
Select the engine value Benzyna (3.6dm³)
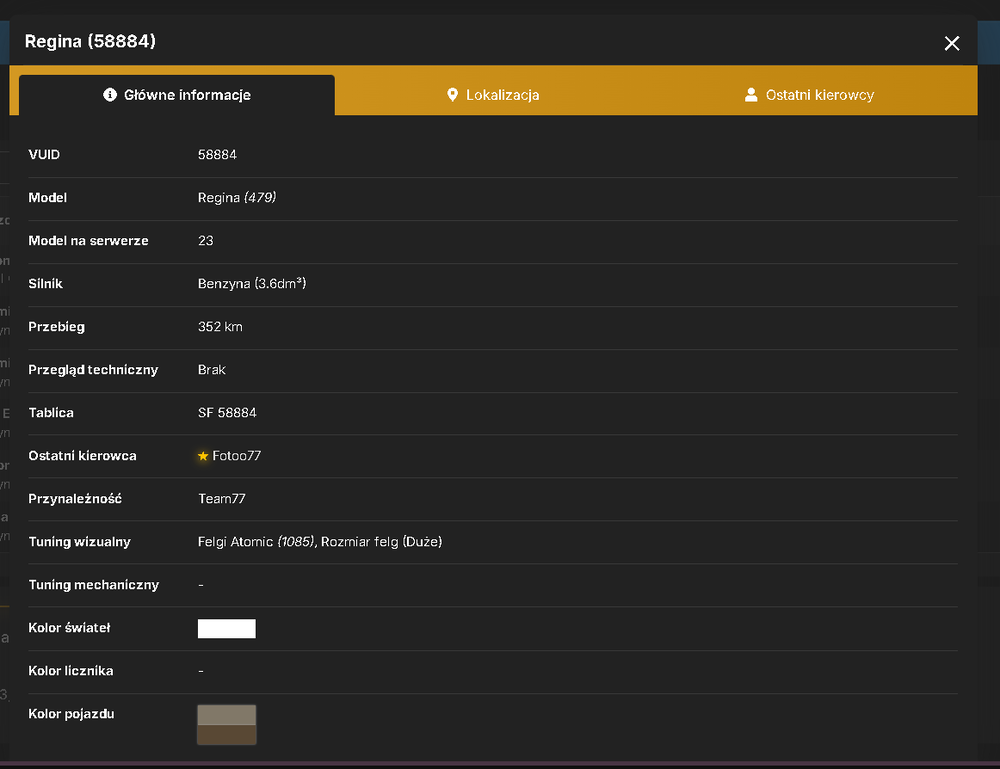point(252,284)
